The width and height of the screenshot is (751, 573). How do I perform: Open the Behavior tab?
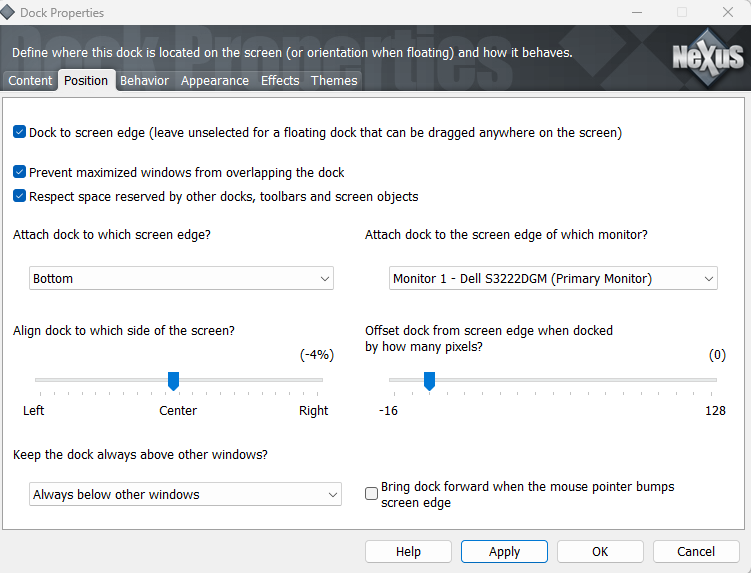[144, 80]
